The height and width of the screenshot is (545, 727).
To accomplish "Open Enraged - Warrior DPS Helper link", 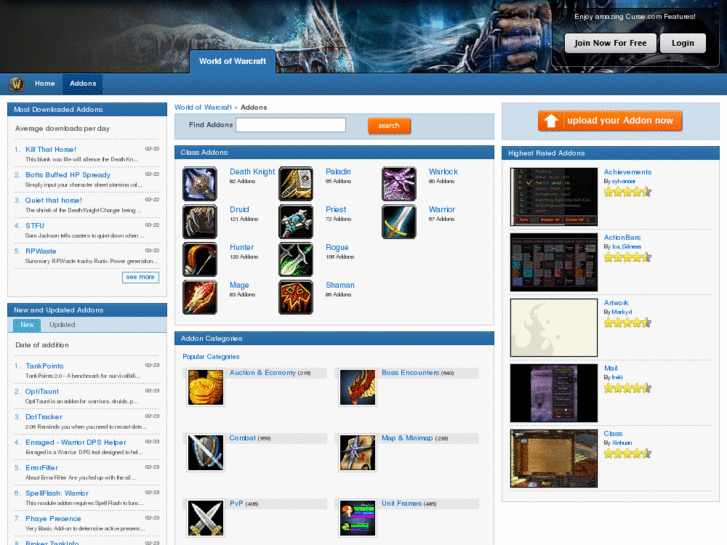I will [x=76, y=442].
